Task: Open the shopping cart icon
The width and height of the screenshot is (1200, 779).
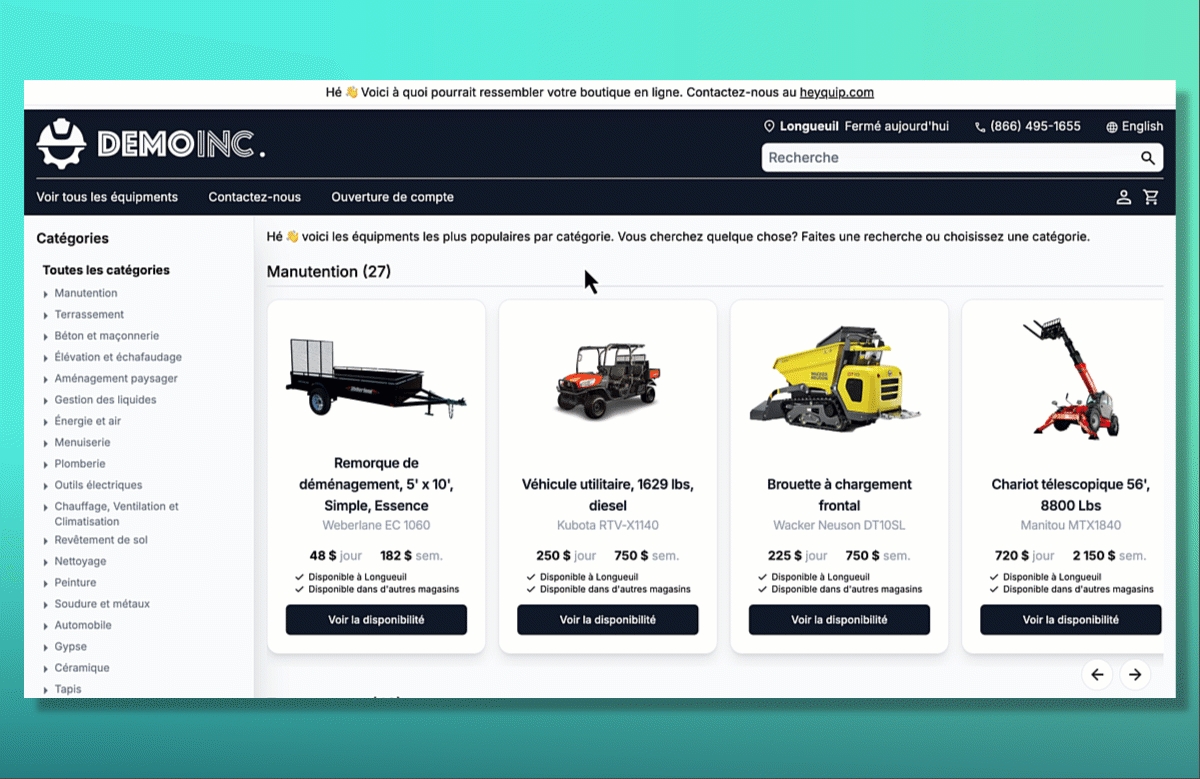Action: click(x=1151, y=198)
